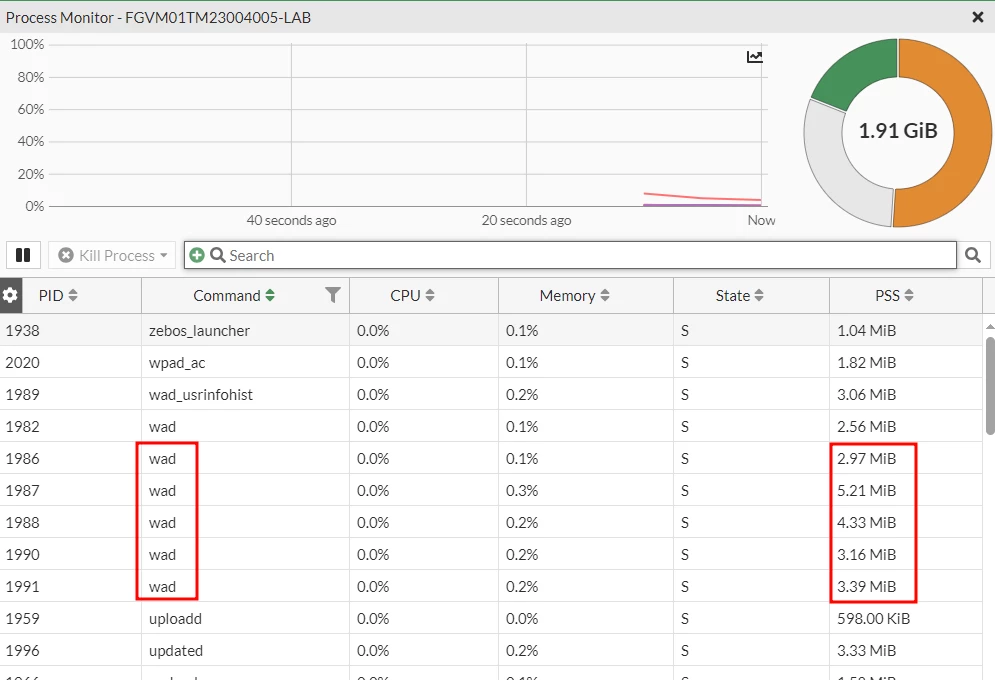Click the 5.21 MiB PSS value
The width and height of the screenshot is (995, 680).
click(x=866, y=490)
